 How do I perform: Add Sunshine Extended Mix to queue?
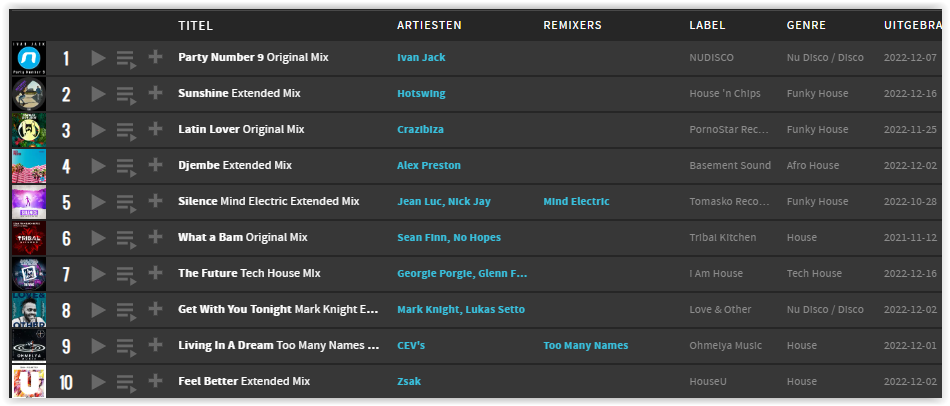click(126, 95)
